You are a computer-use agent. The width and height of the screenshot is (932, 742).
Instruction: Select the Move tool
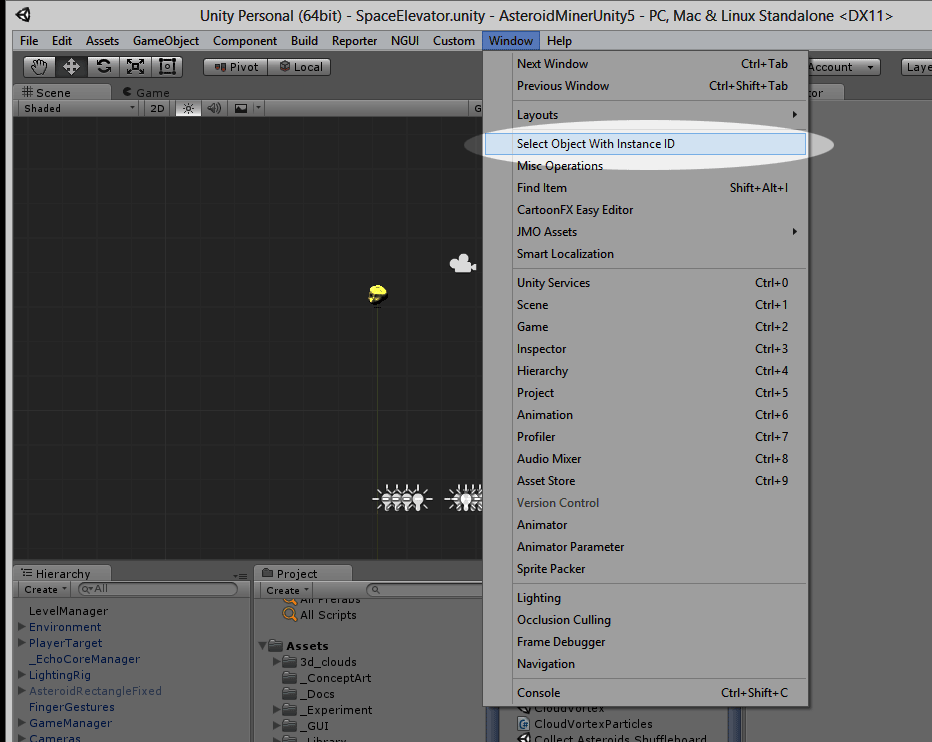(71, 67)
